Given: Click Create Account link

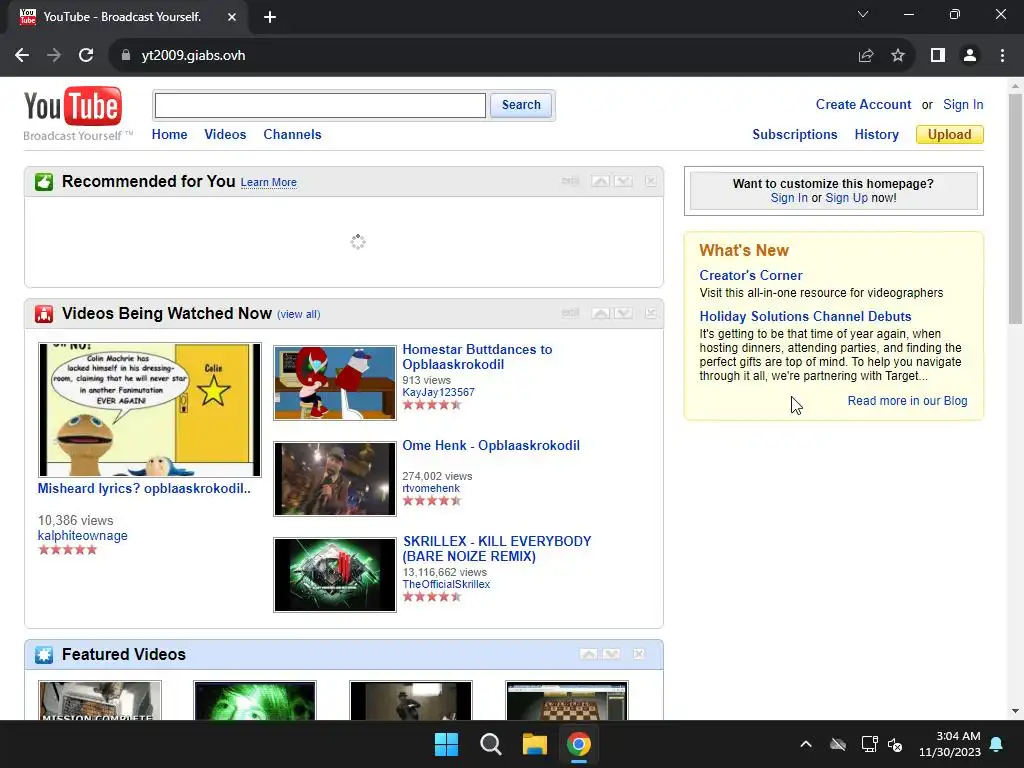Looking at the screenshot, I should coord(863,104).
